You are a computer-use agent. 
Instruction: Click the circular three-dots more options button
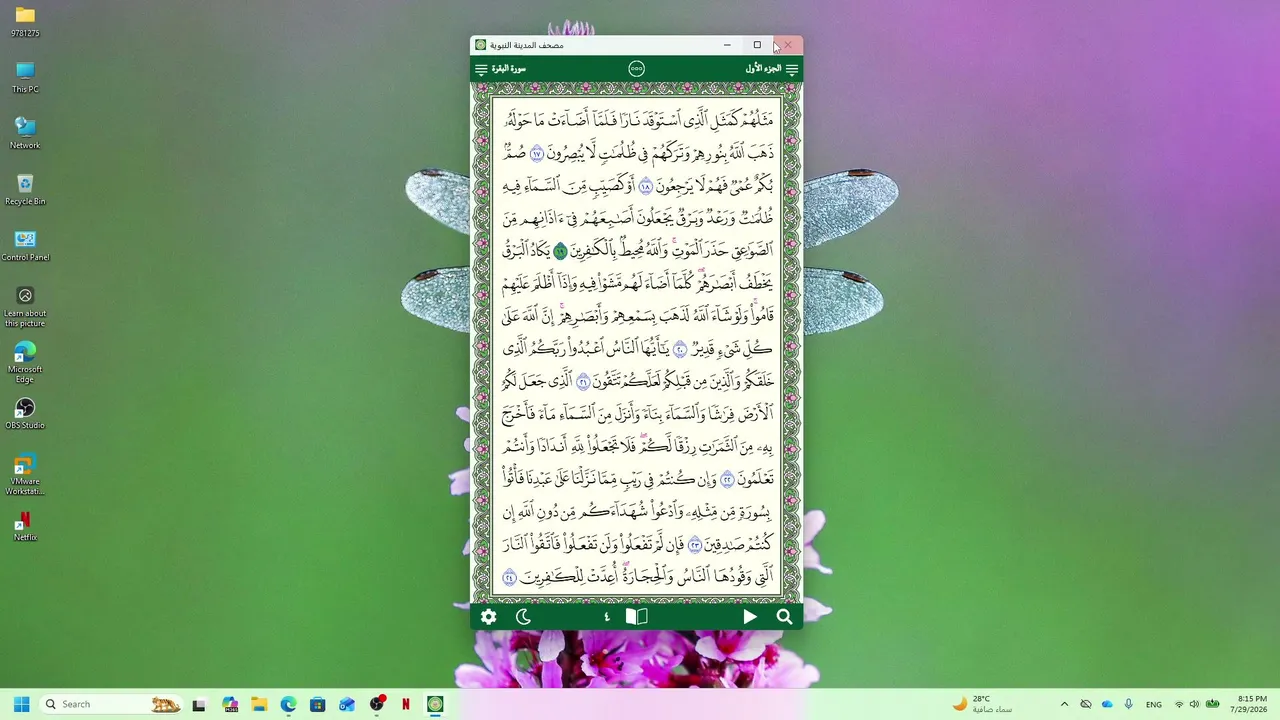(636, 69)
